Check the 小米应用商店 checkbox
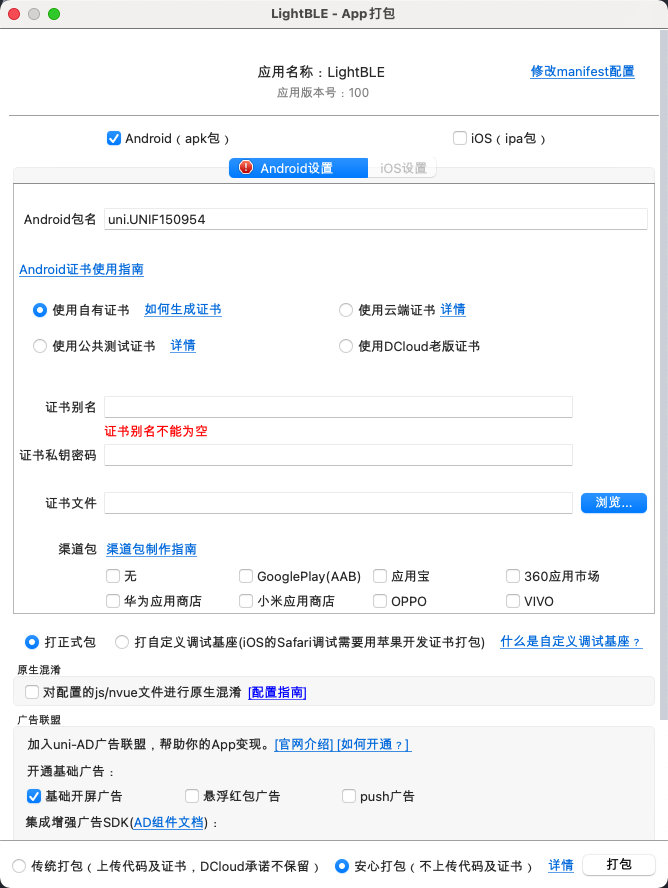Viewport: 668px width, 888px height. tap(246, 601)
